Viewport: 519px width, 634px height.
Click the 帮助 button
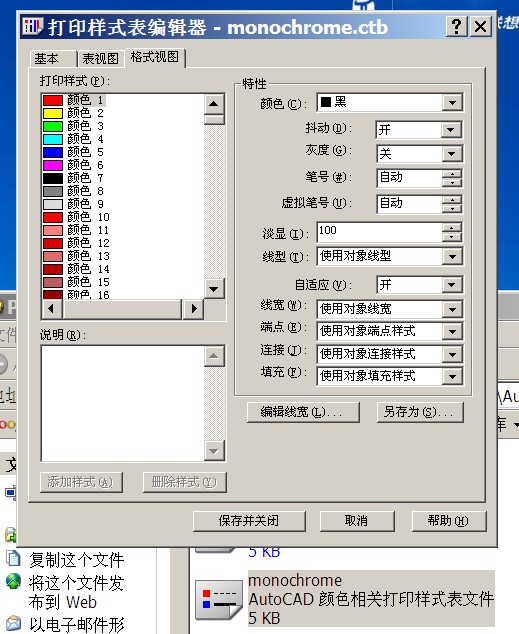pos(448,521)
